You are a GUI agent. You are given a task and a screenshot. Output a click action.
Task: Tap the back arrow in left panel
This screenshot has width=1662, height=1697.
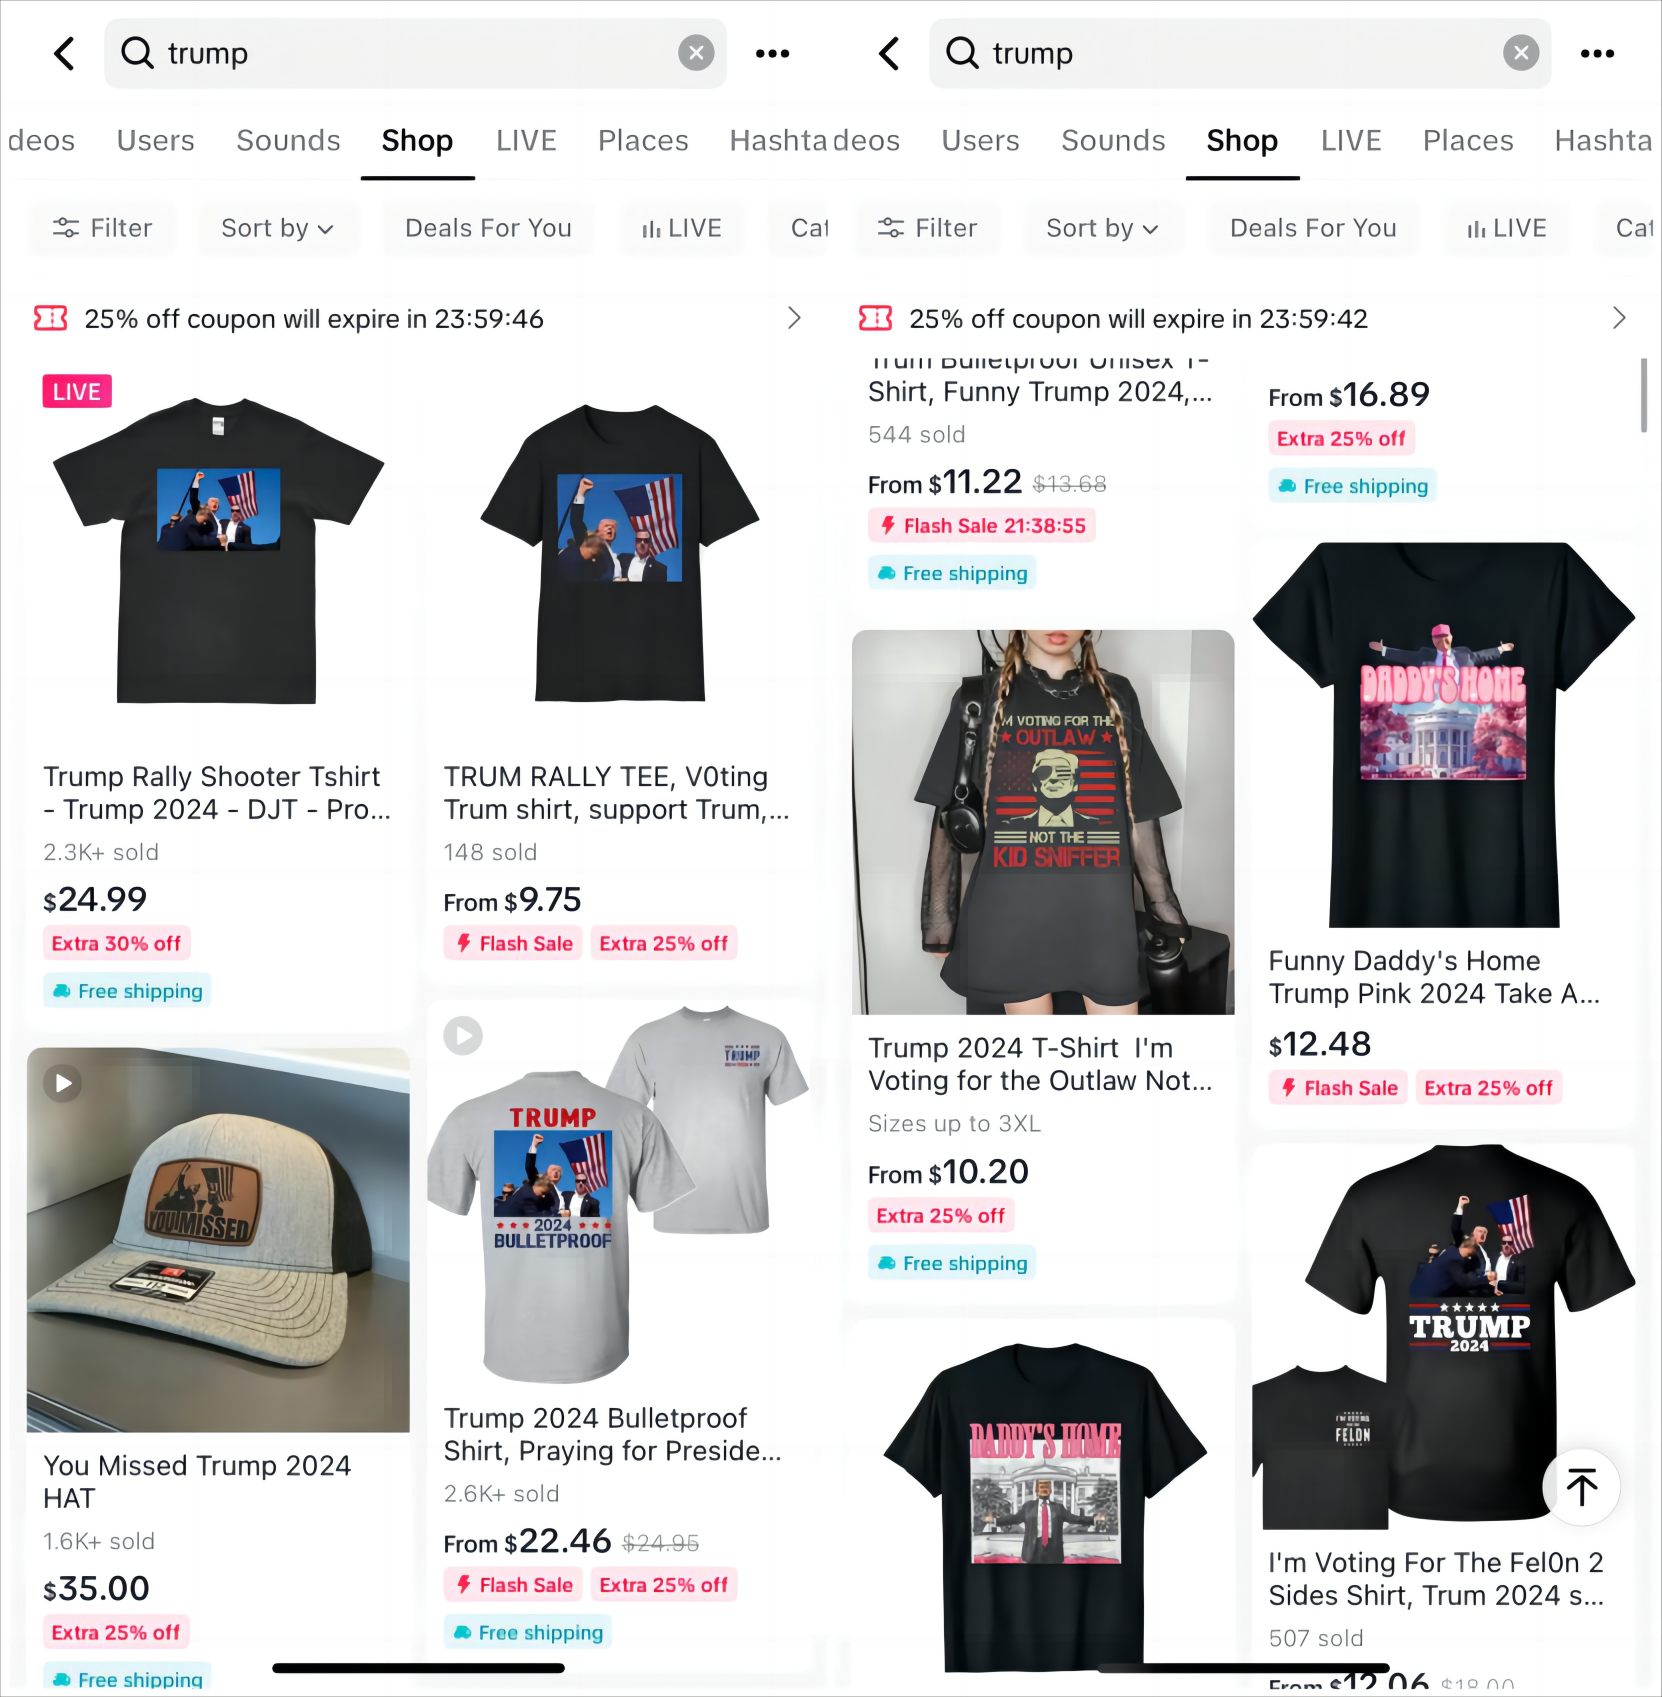pos(65,54)
